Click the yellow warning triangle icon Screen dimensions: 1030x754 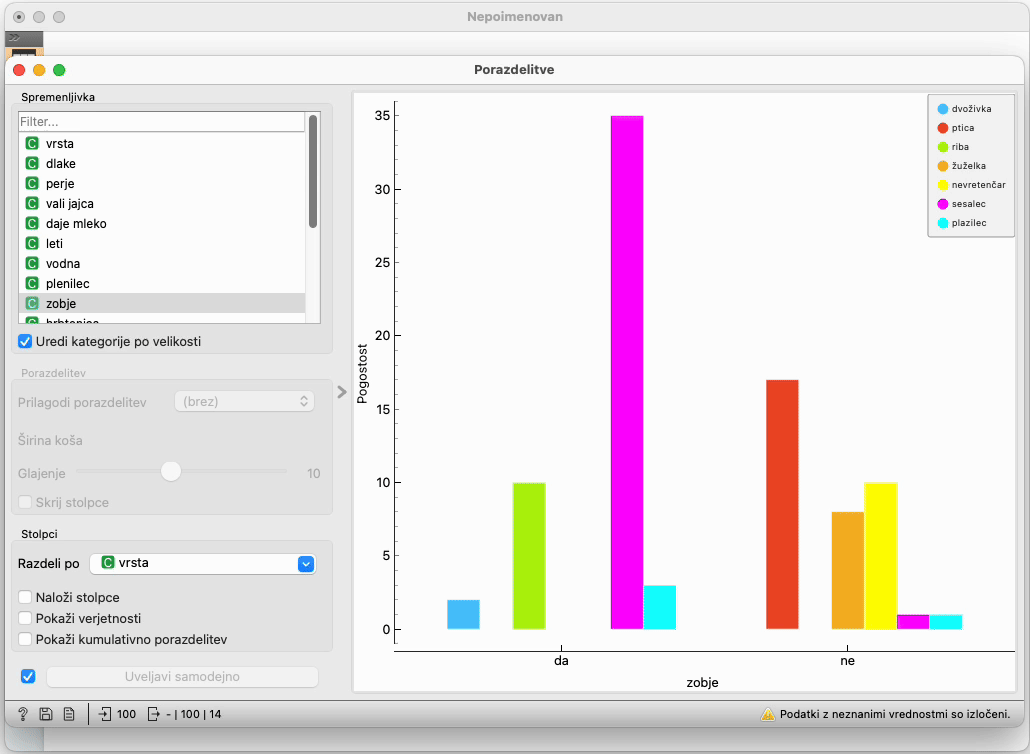click(768, 714)
